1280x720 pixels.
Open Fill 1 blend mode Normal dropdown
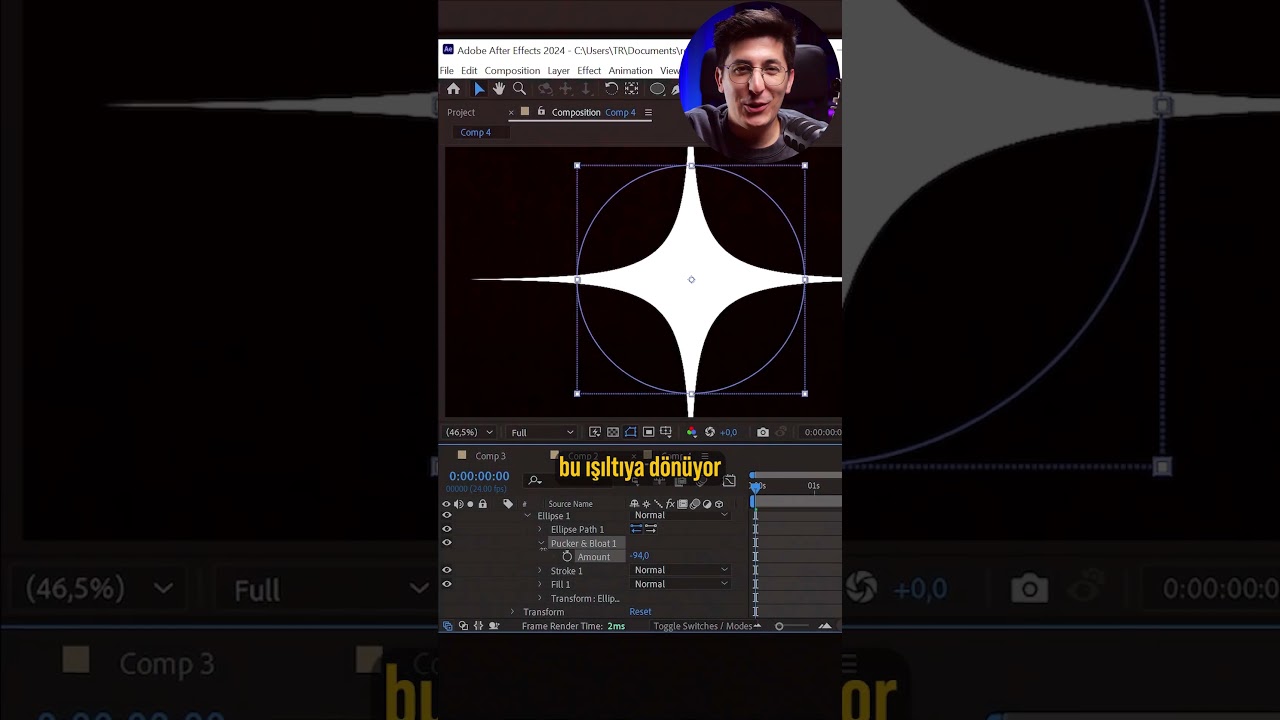(680, 584)
